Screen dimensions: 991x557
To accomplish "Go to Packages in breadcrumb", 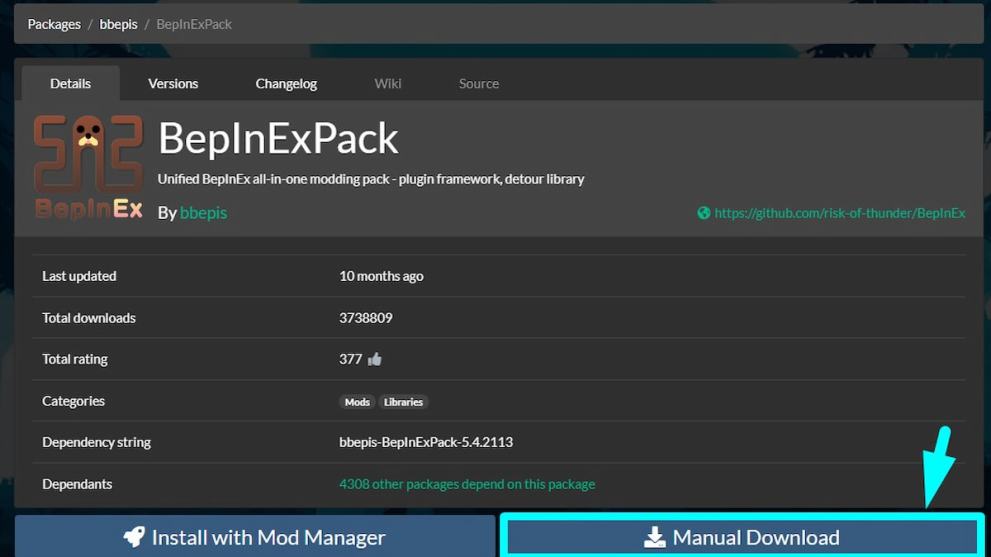I will (x=54, y=24).
